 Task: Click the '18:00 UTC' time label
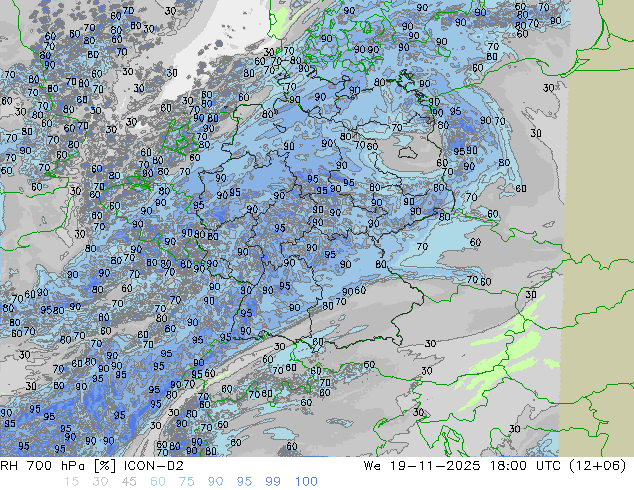click(x=525, y=466)
